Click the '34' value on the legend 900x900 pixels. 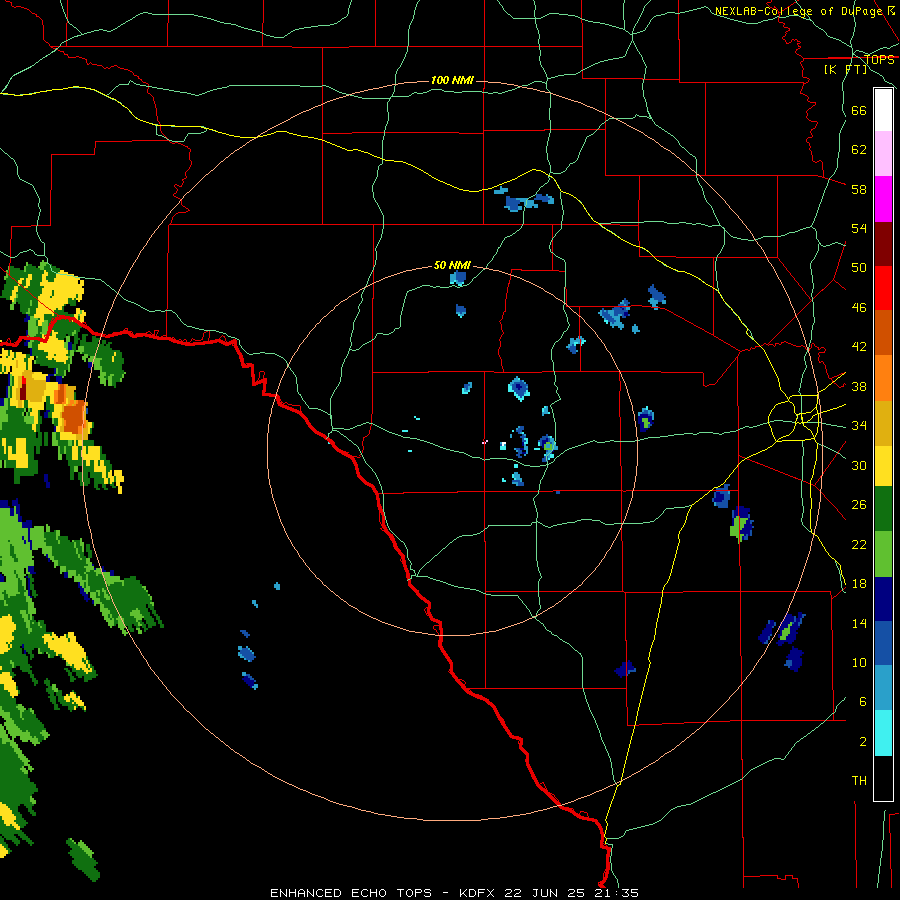point(859,426)
